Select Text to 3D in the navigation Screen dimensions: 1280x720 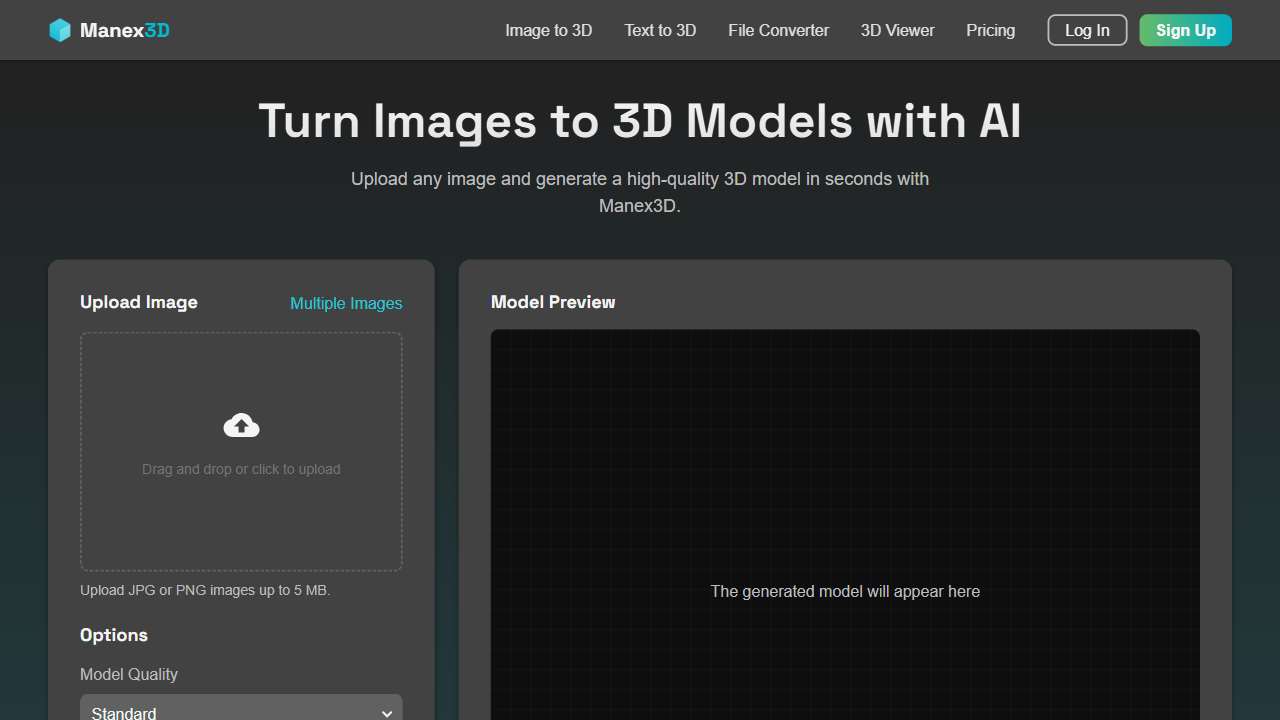pos(659,30)
